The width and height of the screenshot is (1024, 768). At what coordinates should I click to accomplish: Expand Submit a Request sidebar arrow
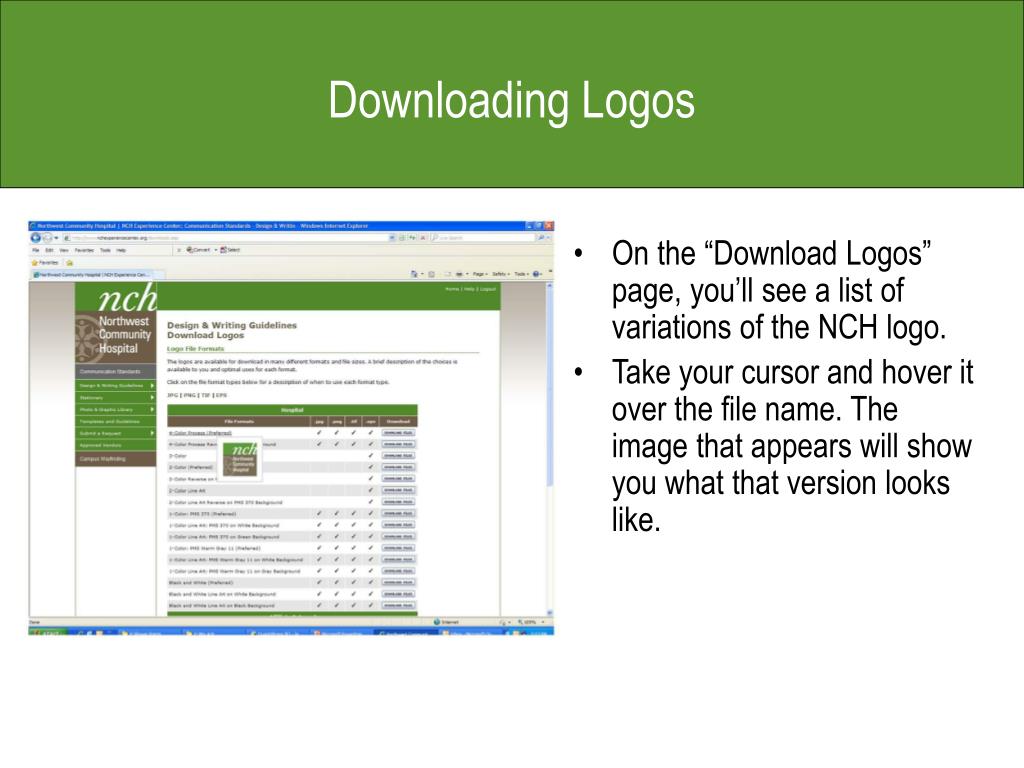152,433
